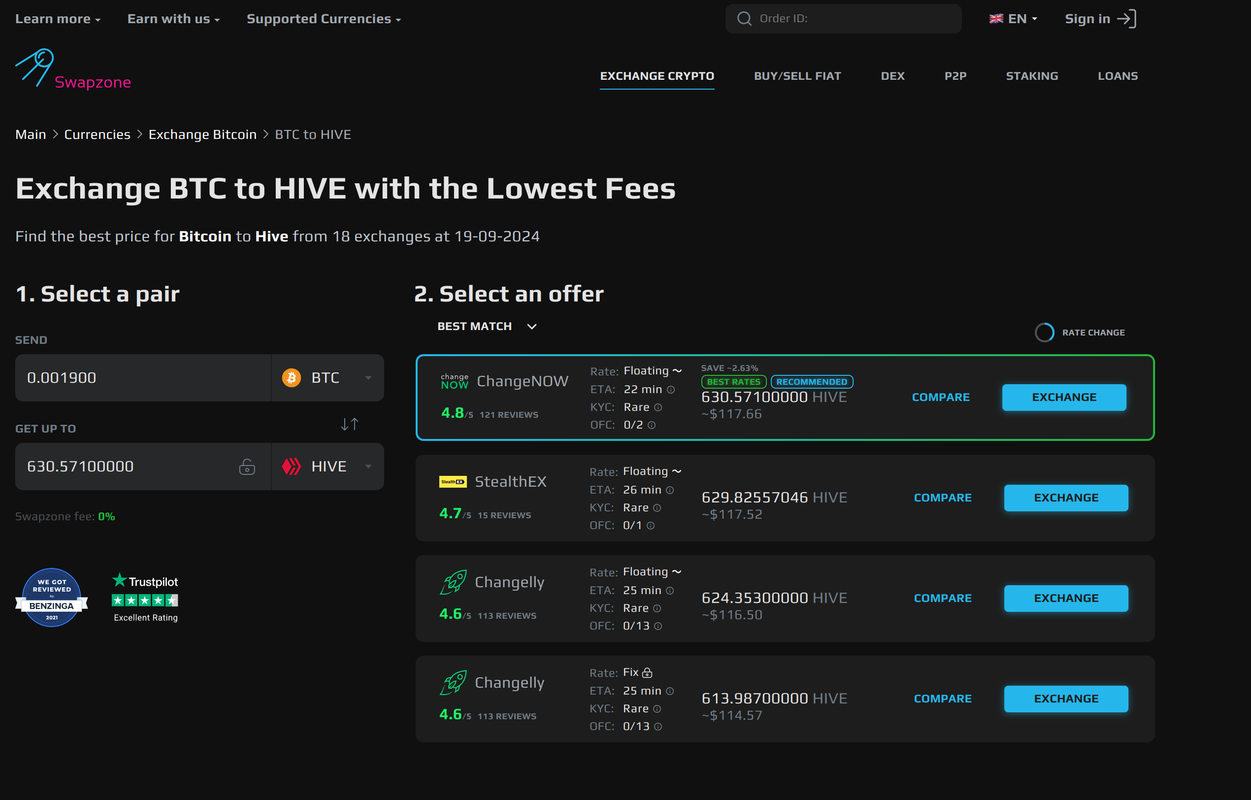Open the P2P tab
Image resolution: width=1251 pixels, height=800 pixels.
[x=955, y=76]
